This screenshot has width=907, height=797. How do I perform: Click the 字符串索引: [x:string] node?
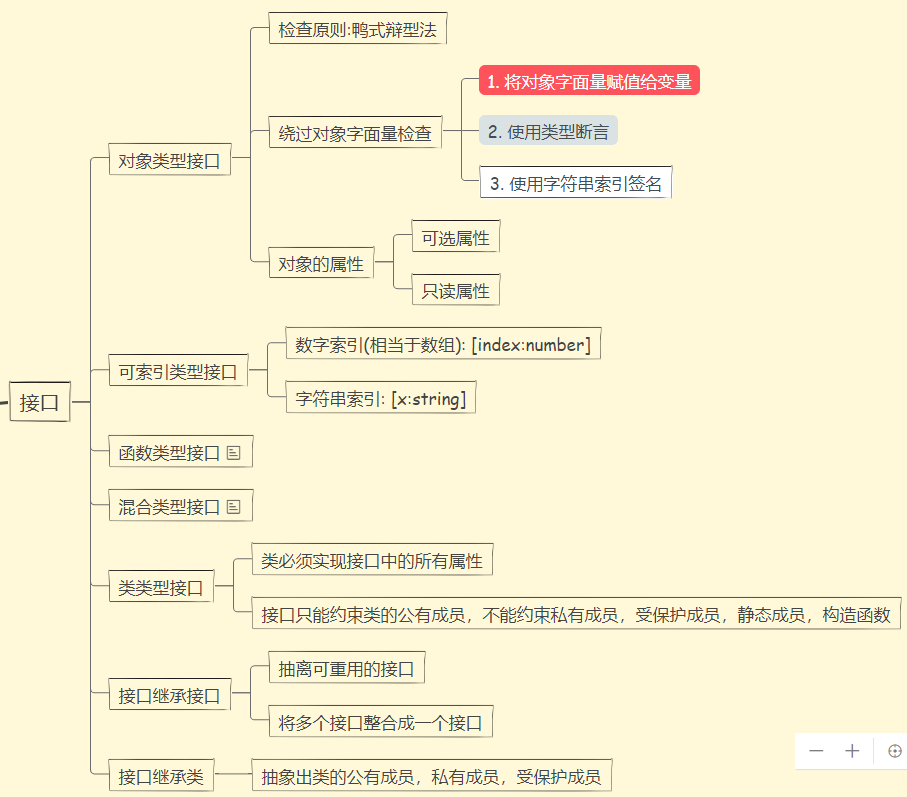[x=382, y=397]
